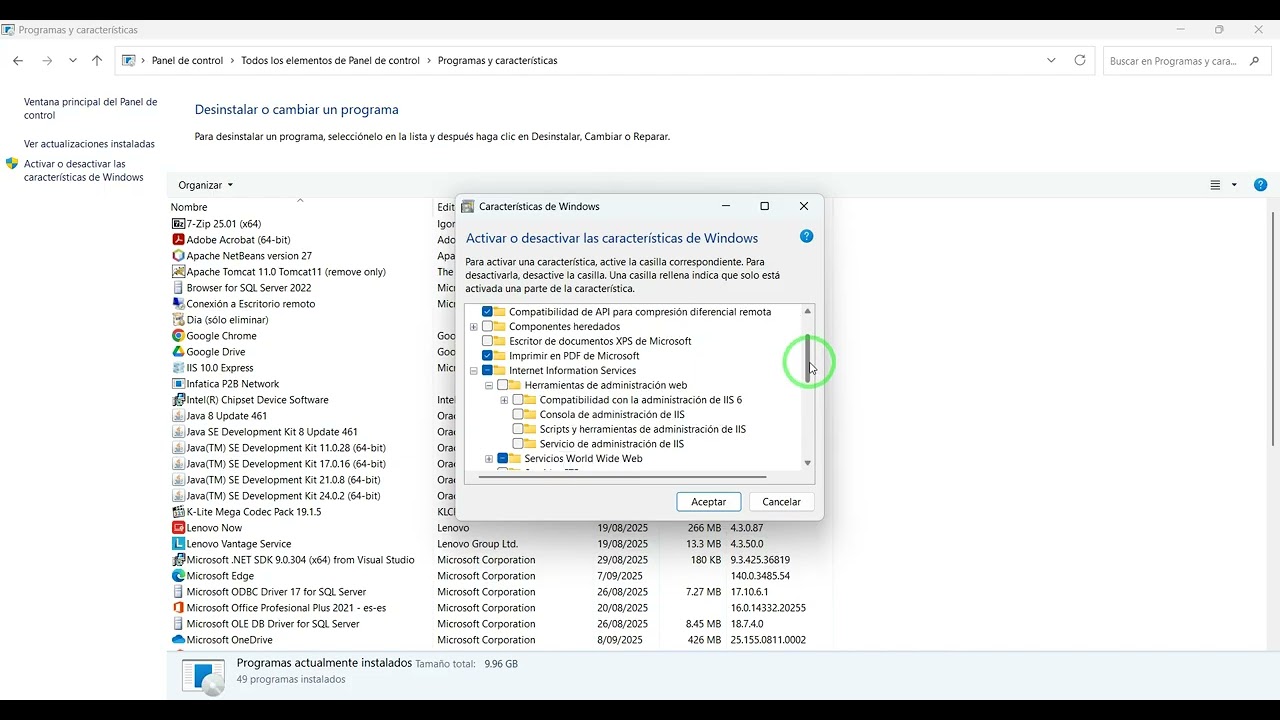Uncheck Imprimir en PDF de Microsoft
Viewport: 1280px width, 720px height.
[x=488, y=356]
